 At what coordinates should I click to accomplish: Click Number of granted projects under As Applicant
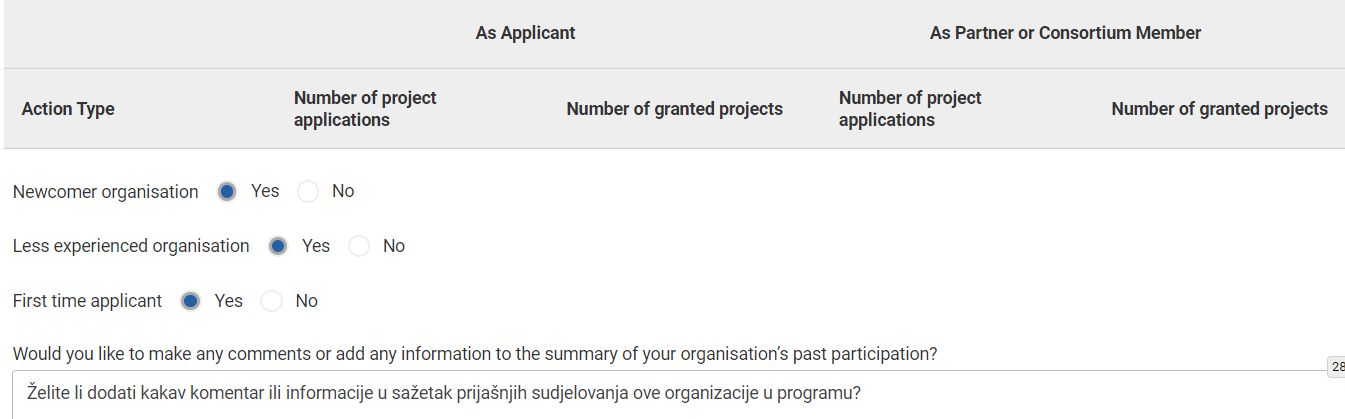point(674,109)
